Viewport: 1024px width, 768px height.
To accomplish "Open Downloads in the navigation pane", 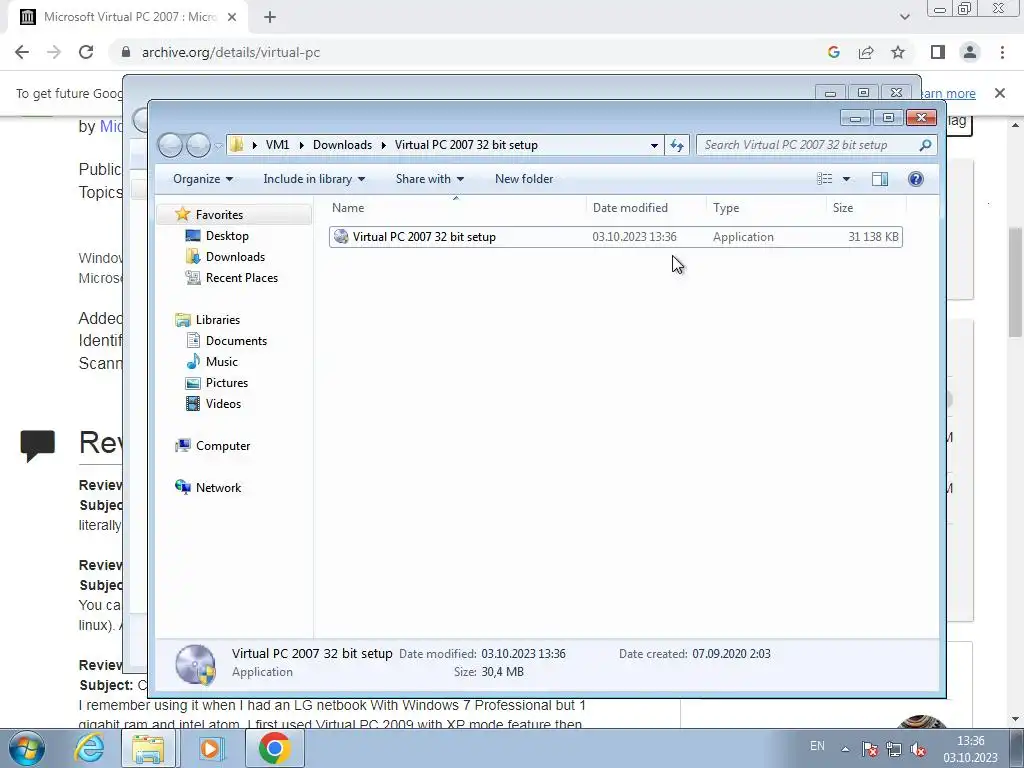I will 235,257.
